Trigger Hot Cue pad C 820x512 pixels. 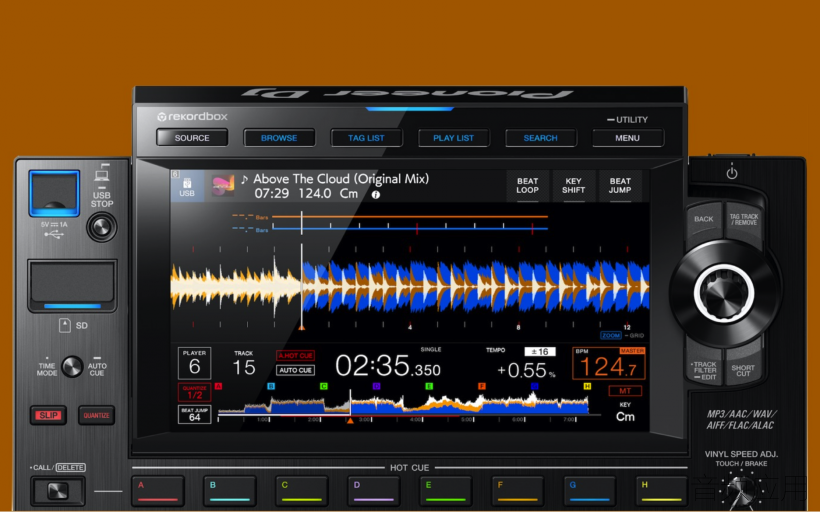(302, 491)
